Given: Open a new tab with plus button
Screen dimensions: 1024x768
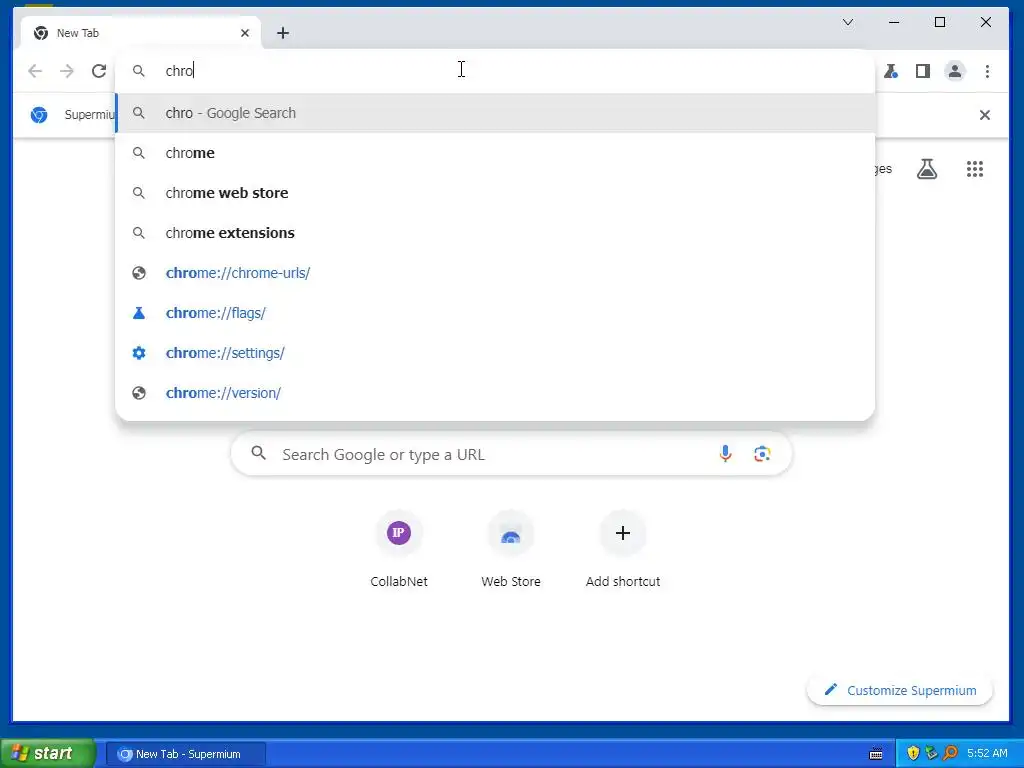Looking at the screenshot, I should pos(283,33).
